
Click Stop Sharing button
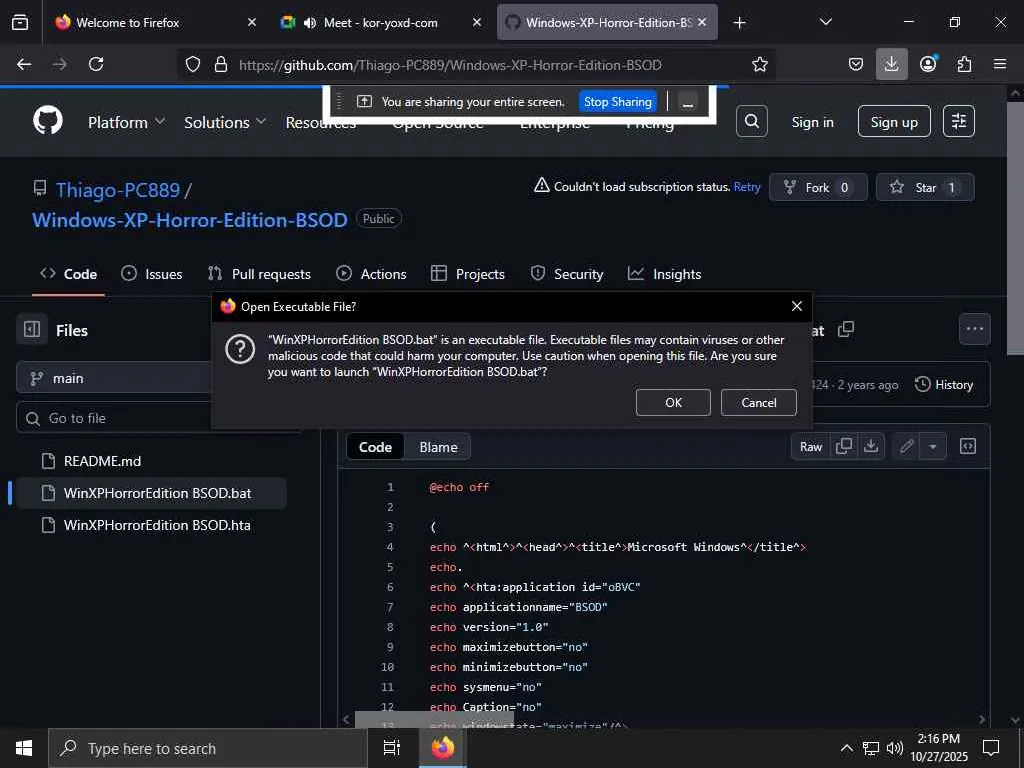point(617,101)
